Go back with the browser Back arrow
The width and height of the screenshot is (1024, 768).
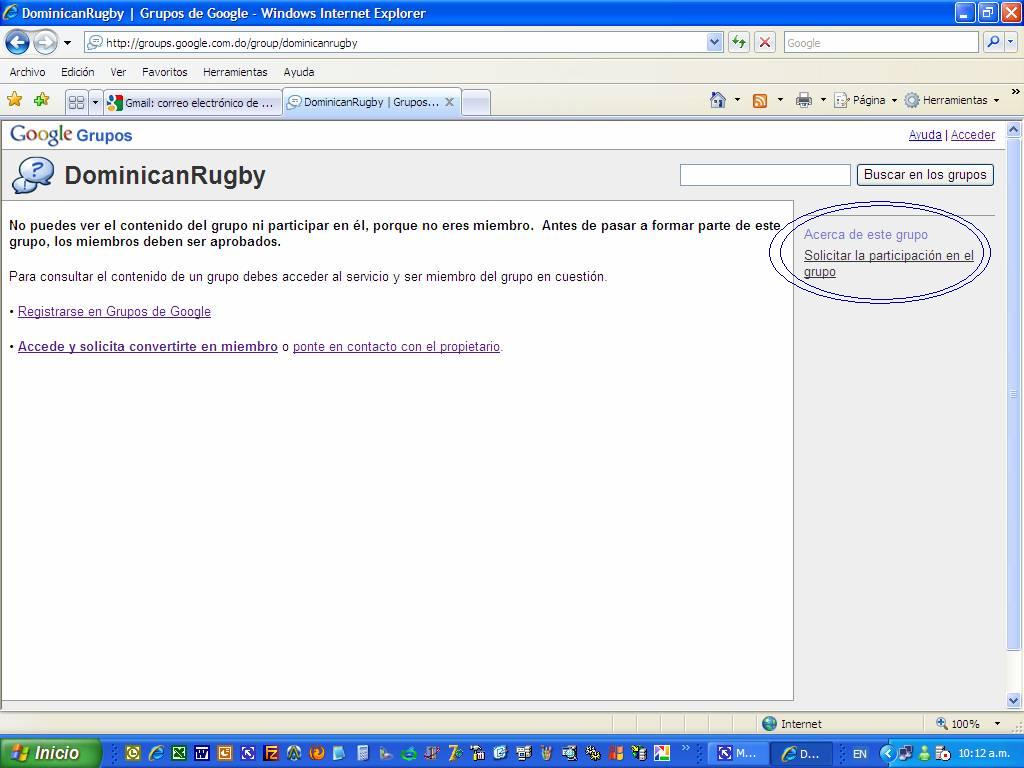[x=18, y=43]
